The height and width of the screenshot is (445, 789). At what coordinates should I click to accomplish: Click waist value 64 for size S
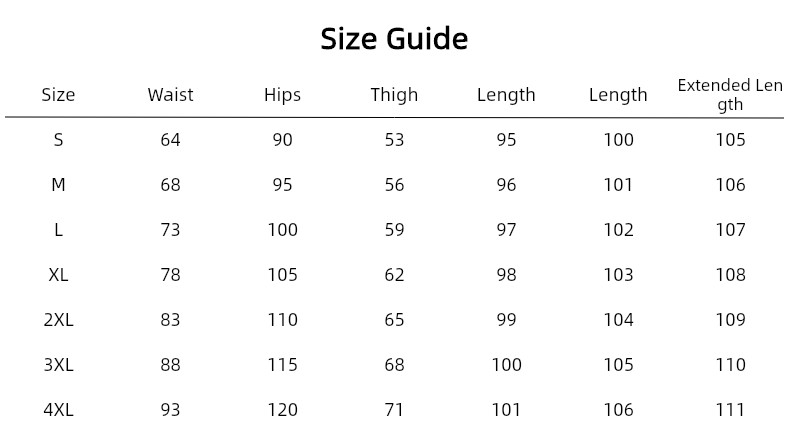tap(170, 140)
